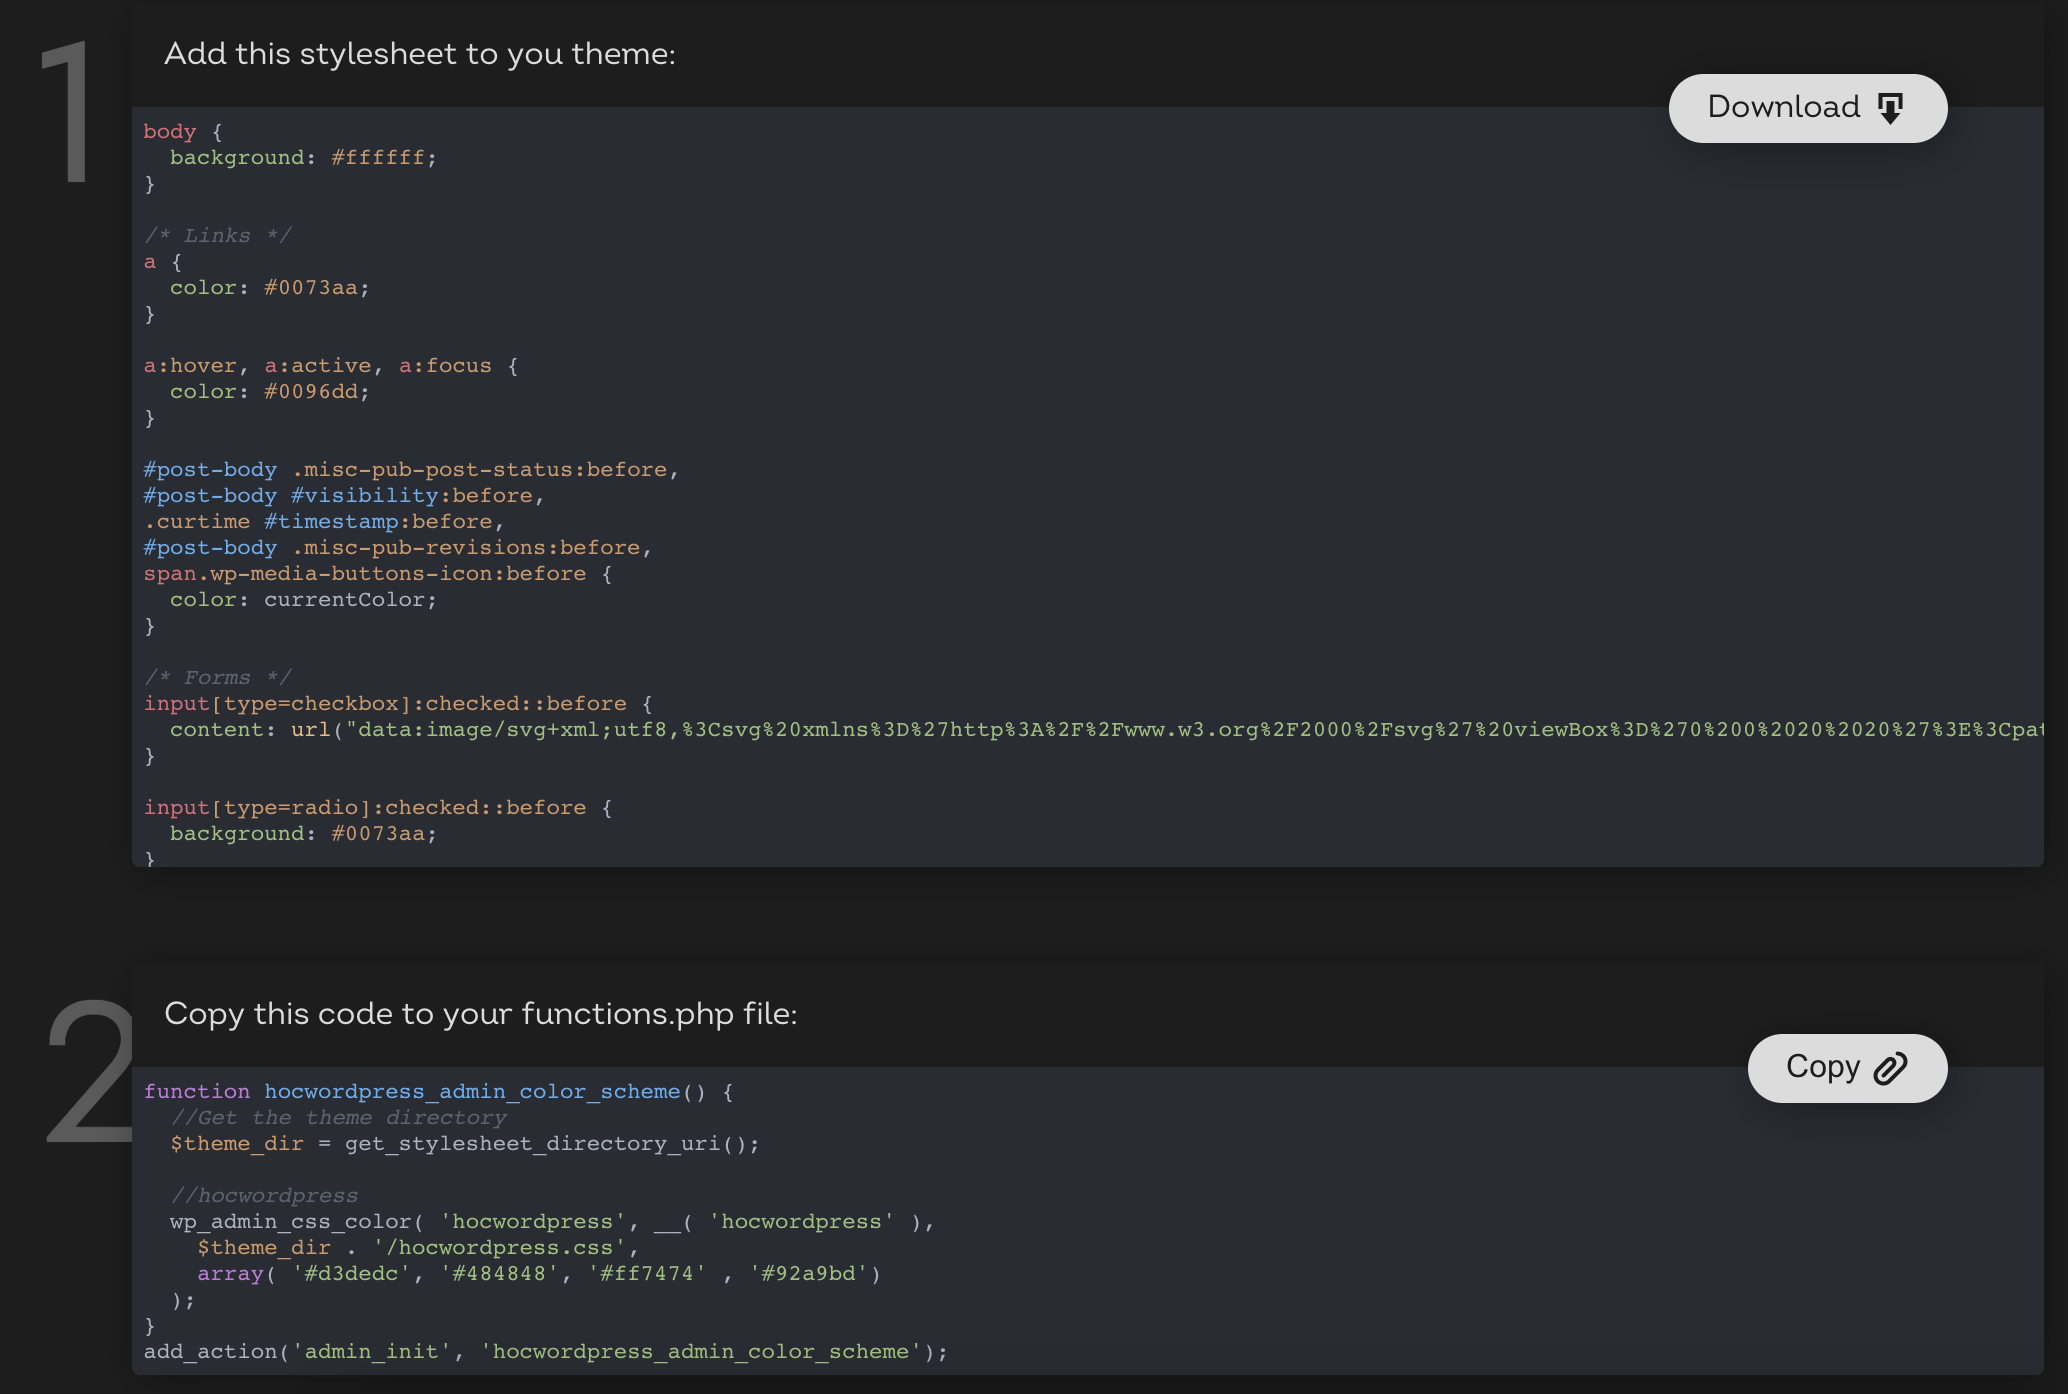Click the '/* Links */' comment line
Image resolution: width=2068 pixels, height=1394 pixels.
[217, 236]
